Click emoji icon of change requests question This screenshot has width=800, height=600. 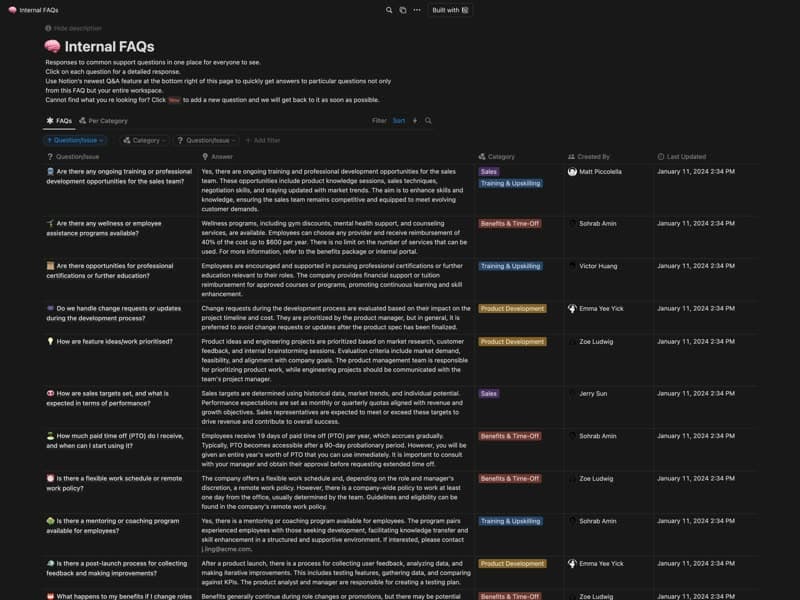click(50, 309)
